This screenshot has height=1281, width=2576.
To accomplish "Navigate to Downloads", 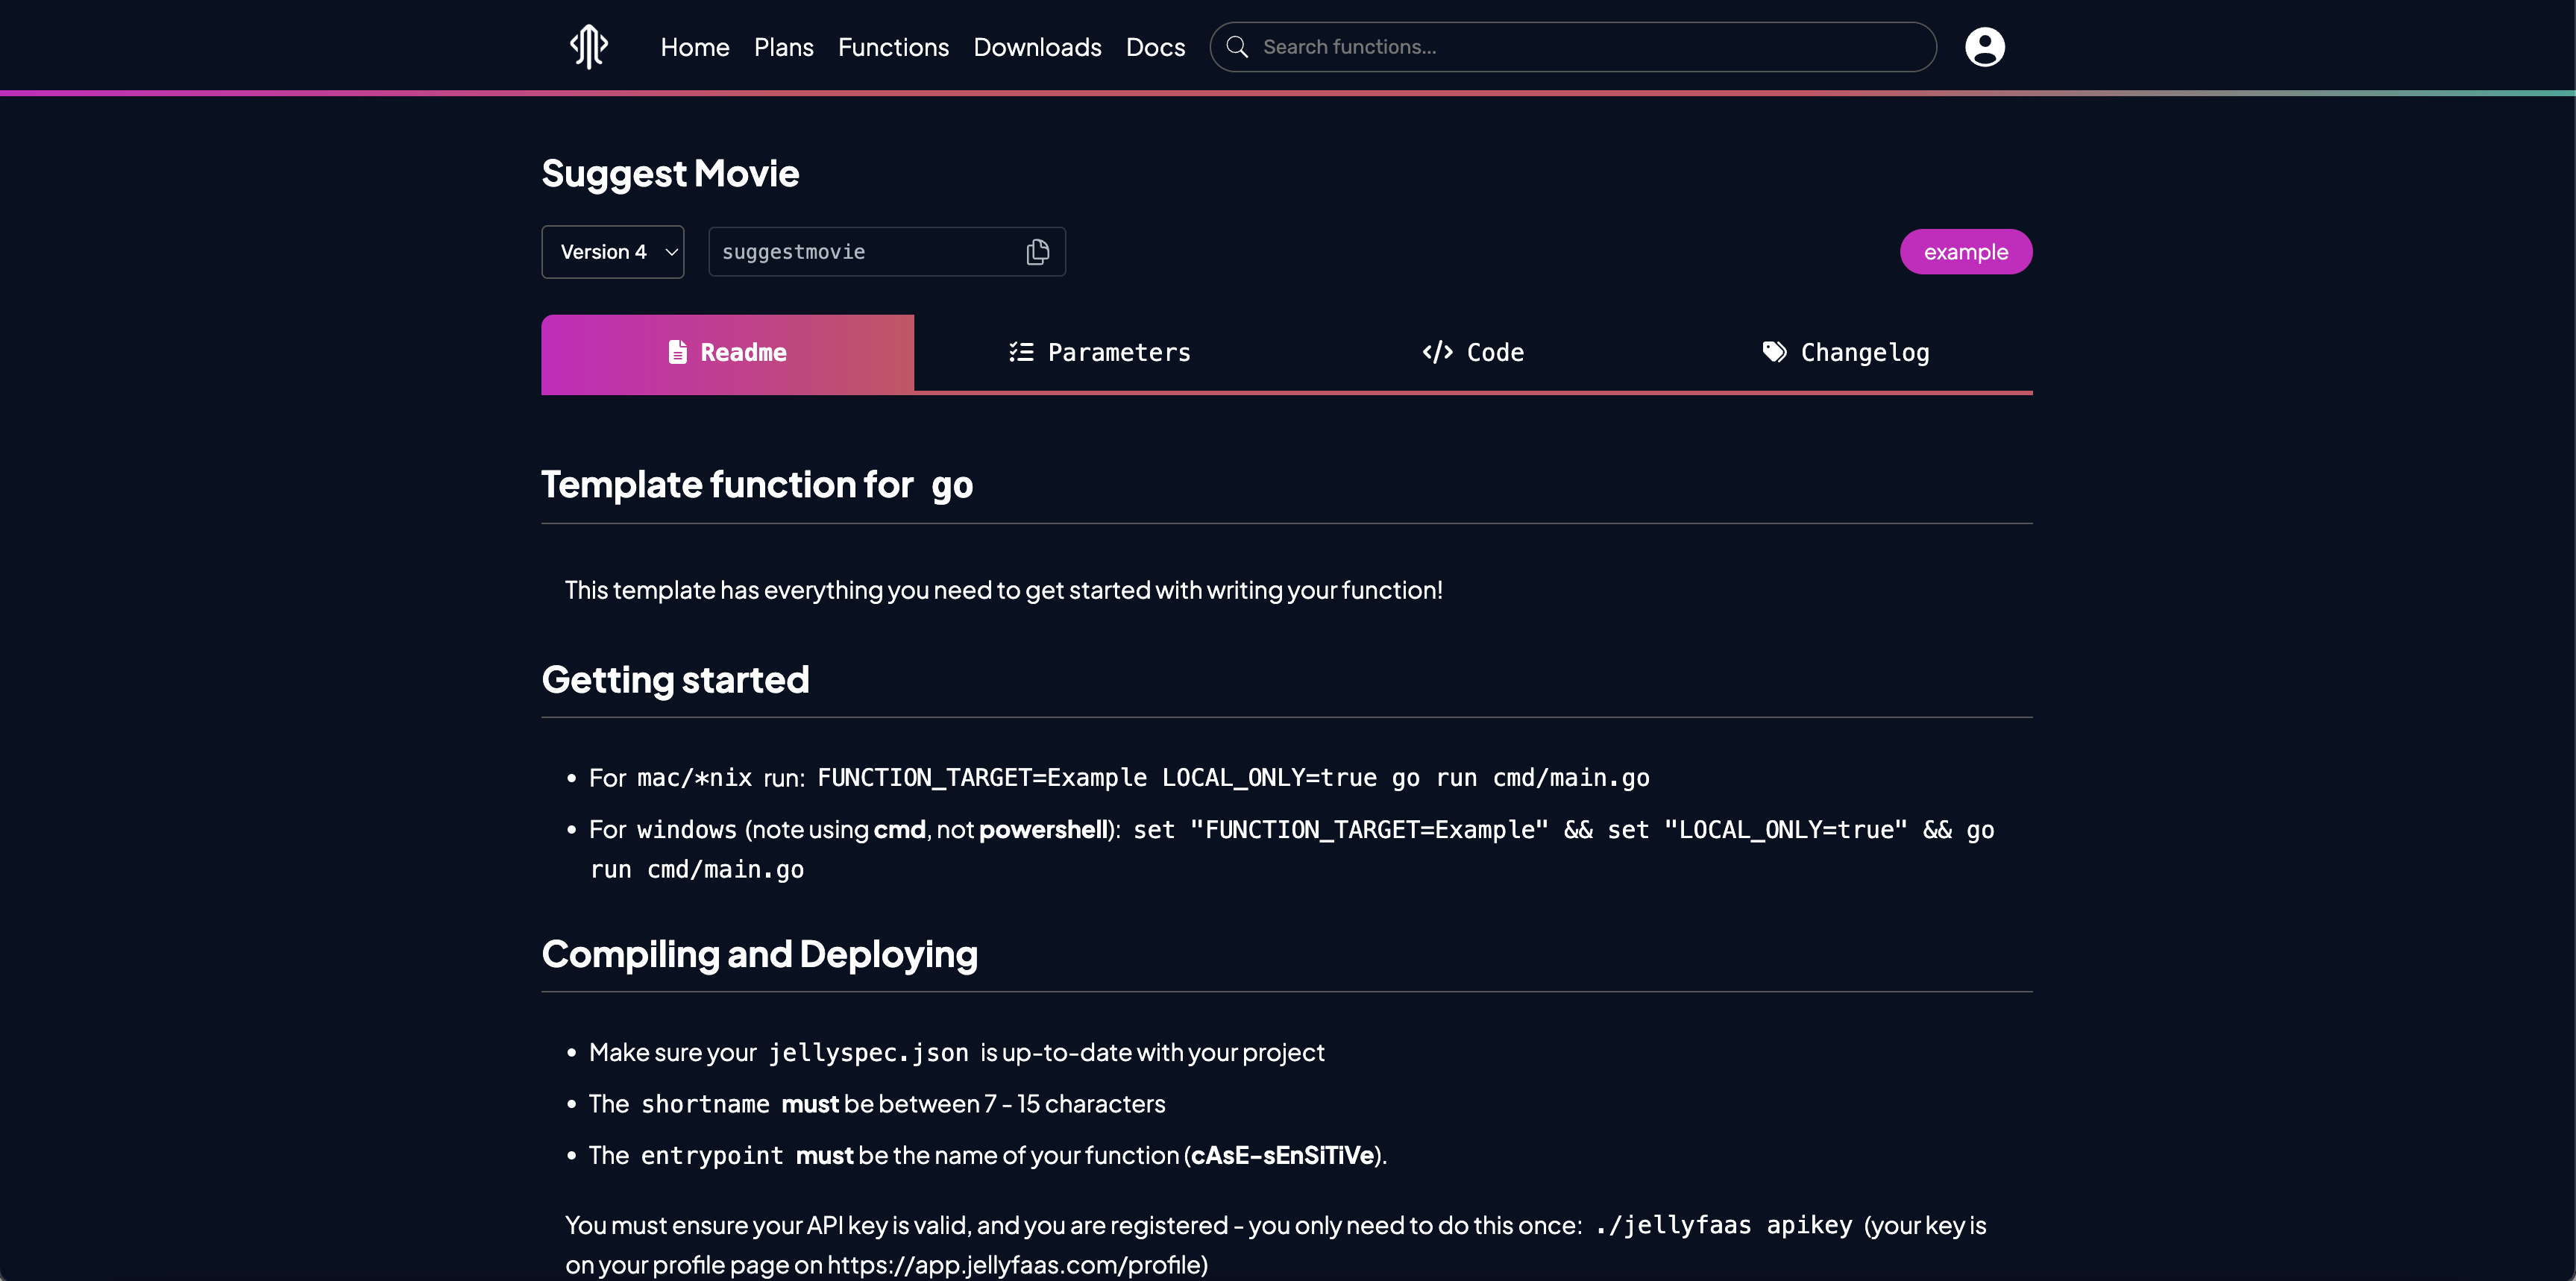I will click(x=1037, y=46).
